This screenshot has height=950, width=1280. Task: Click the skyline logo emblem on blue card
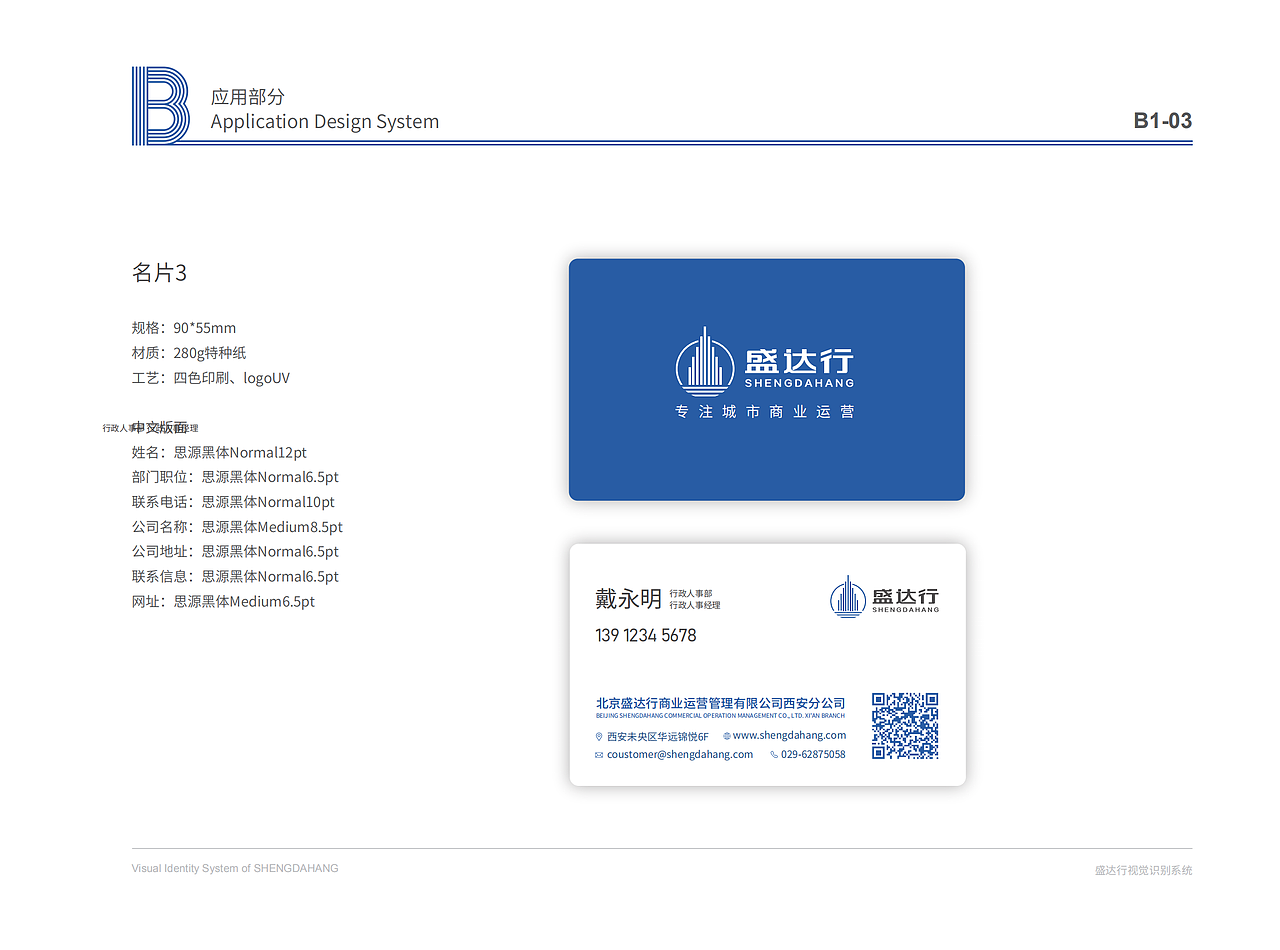(x=705, y=361)
